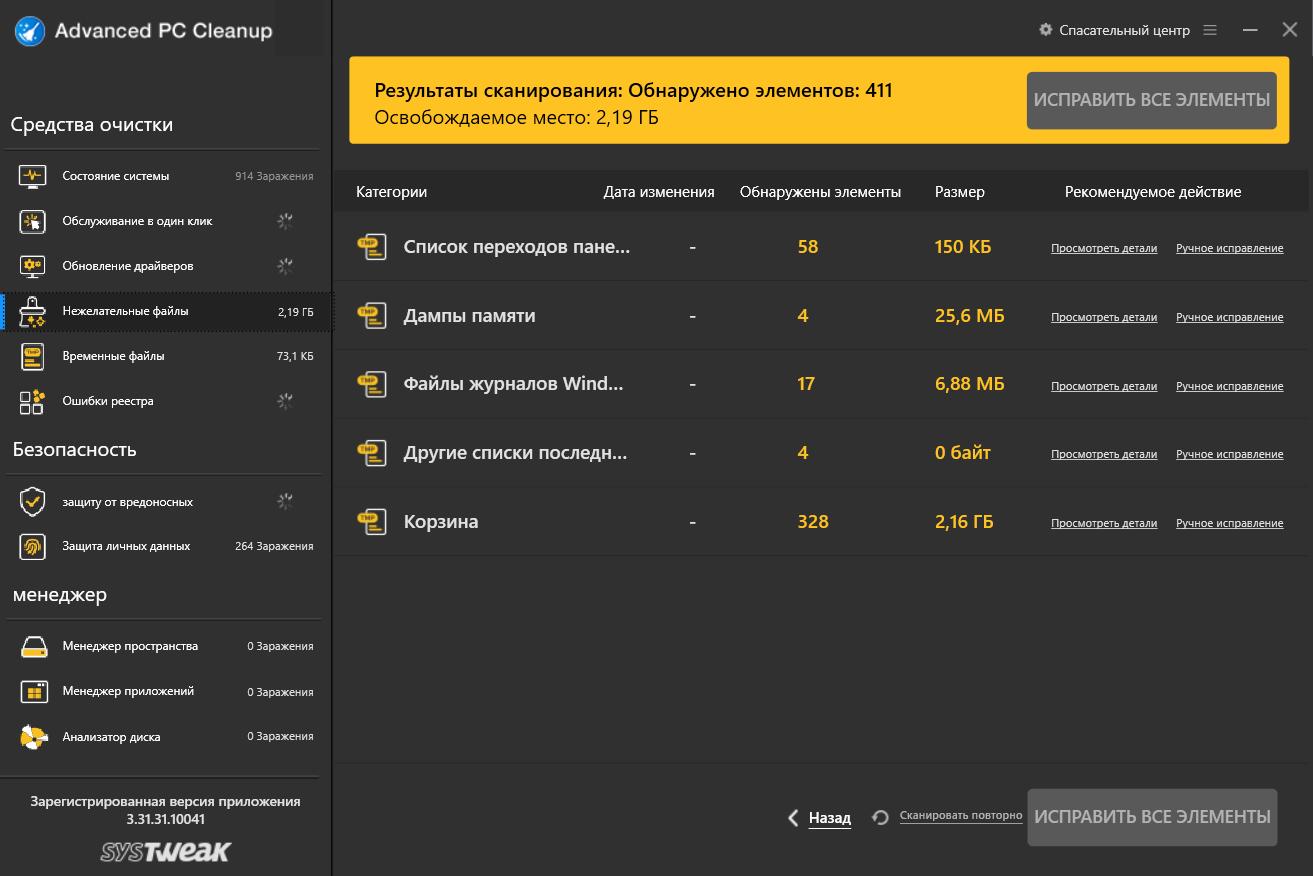
Task: Open One-Click Care sidebar icon
Action: 32,221
